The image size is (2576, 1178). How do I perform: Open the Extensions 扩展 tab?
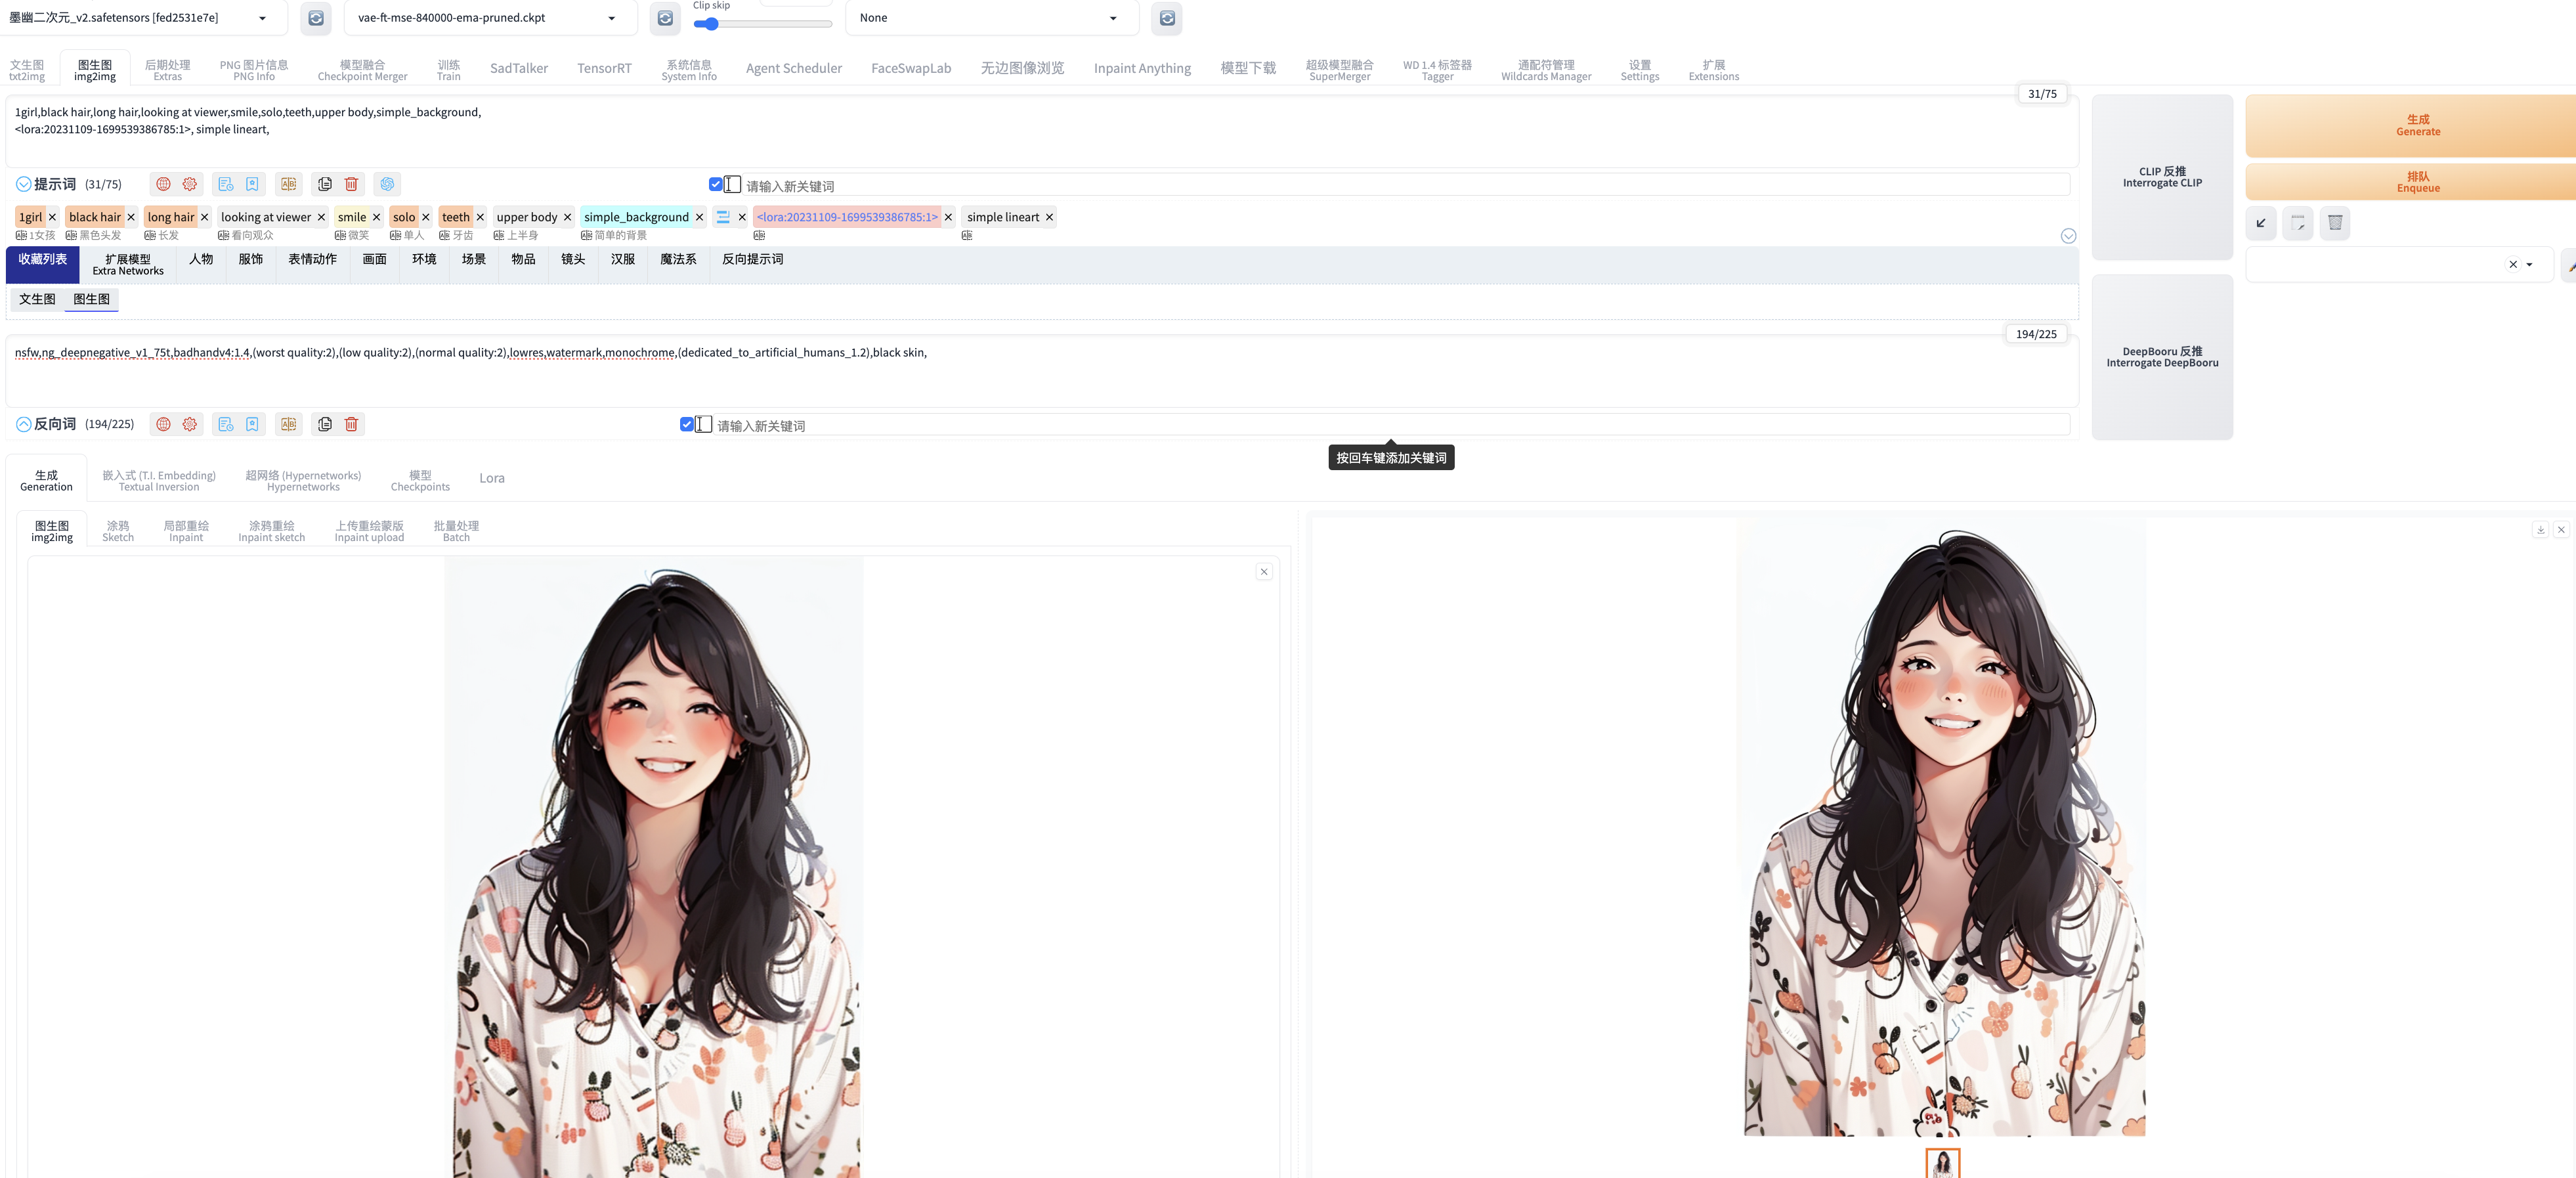(x=1714, y=70)
